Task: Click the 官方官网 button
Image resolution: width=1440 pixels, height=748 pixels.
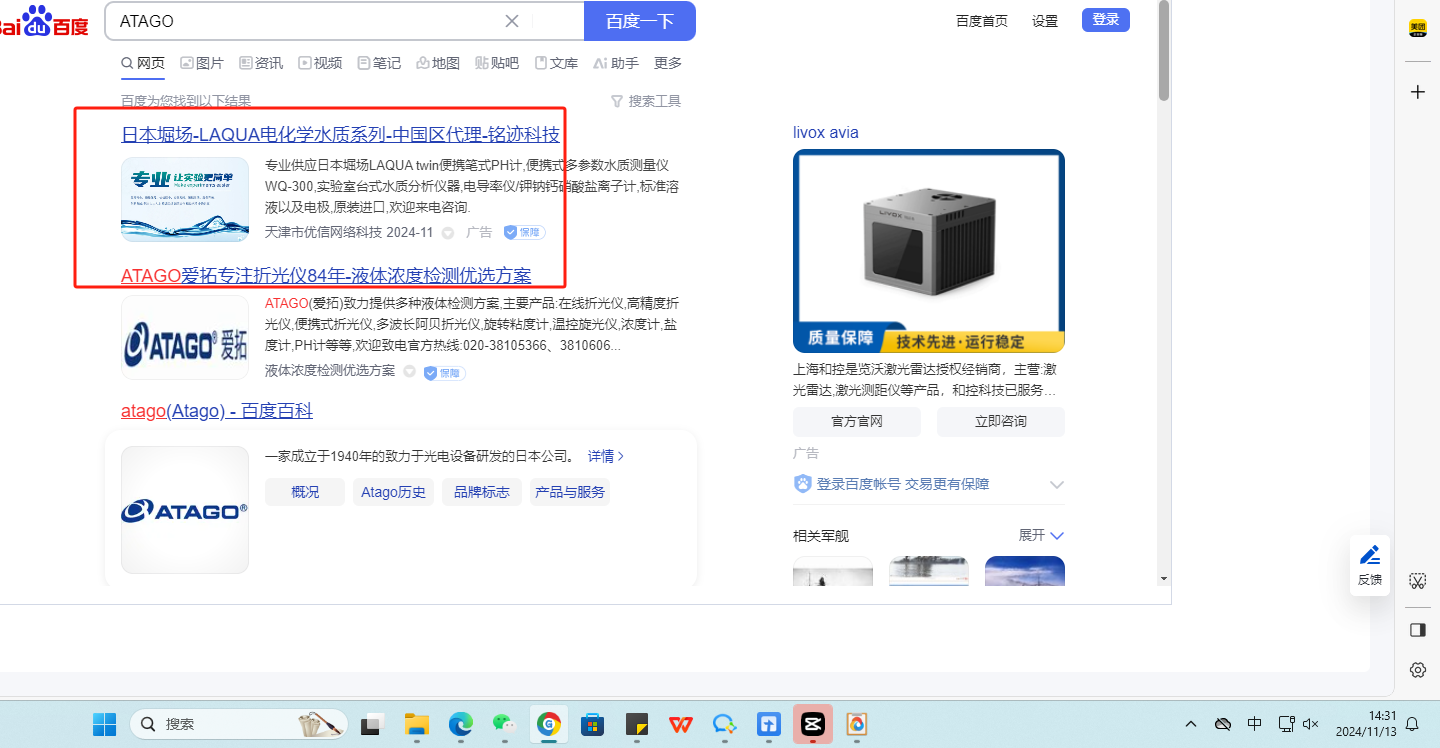Action: (x=857, y=421)
